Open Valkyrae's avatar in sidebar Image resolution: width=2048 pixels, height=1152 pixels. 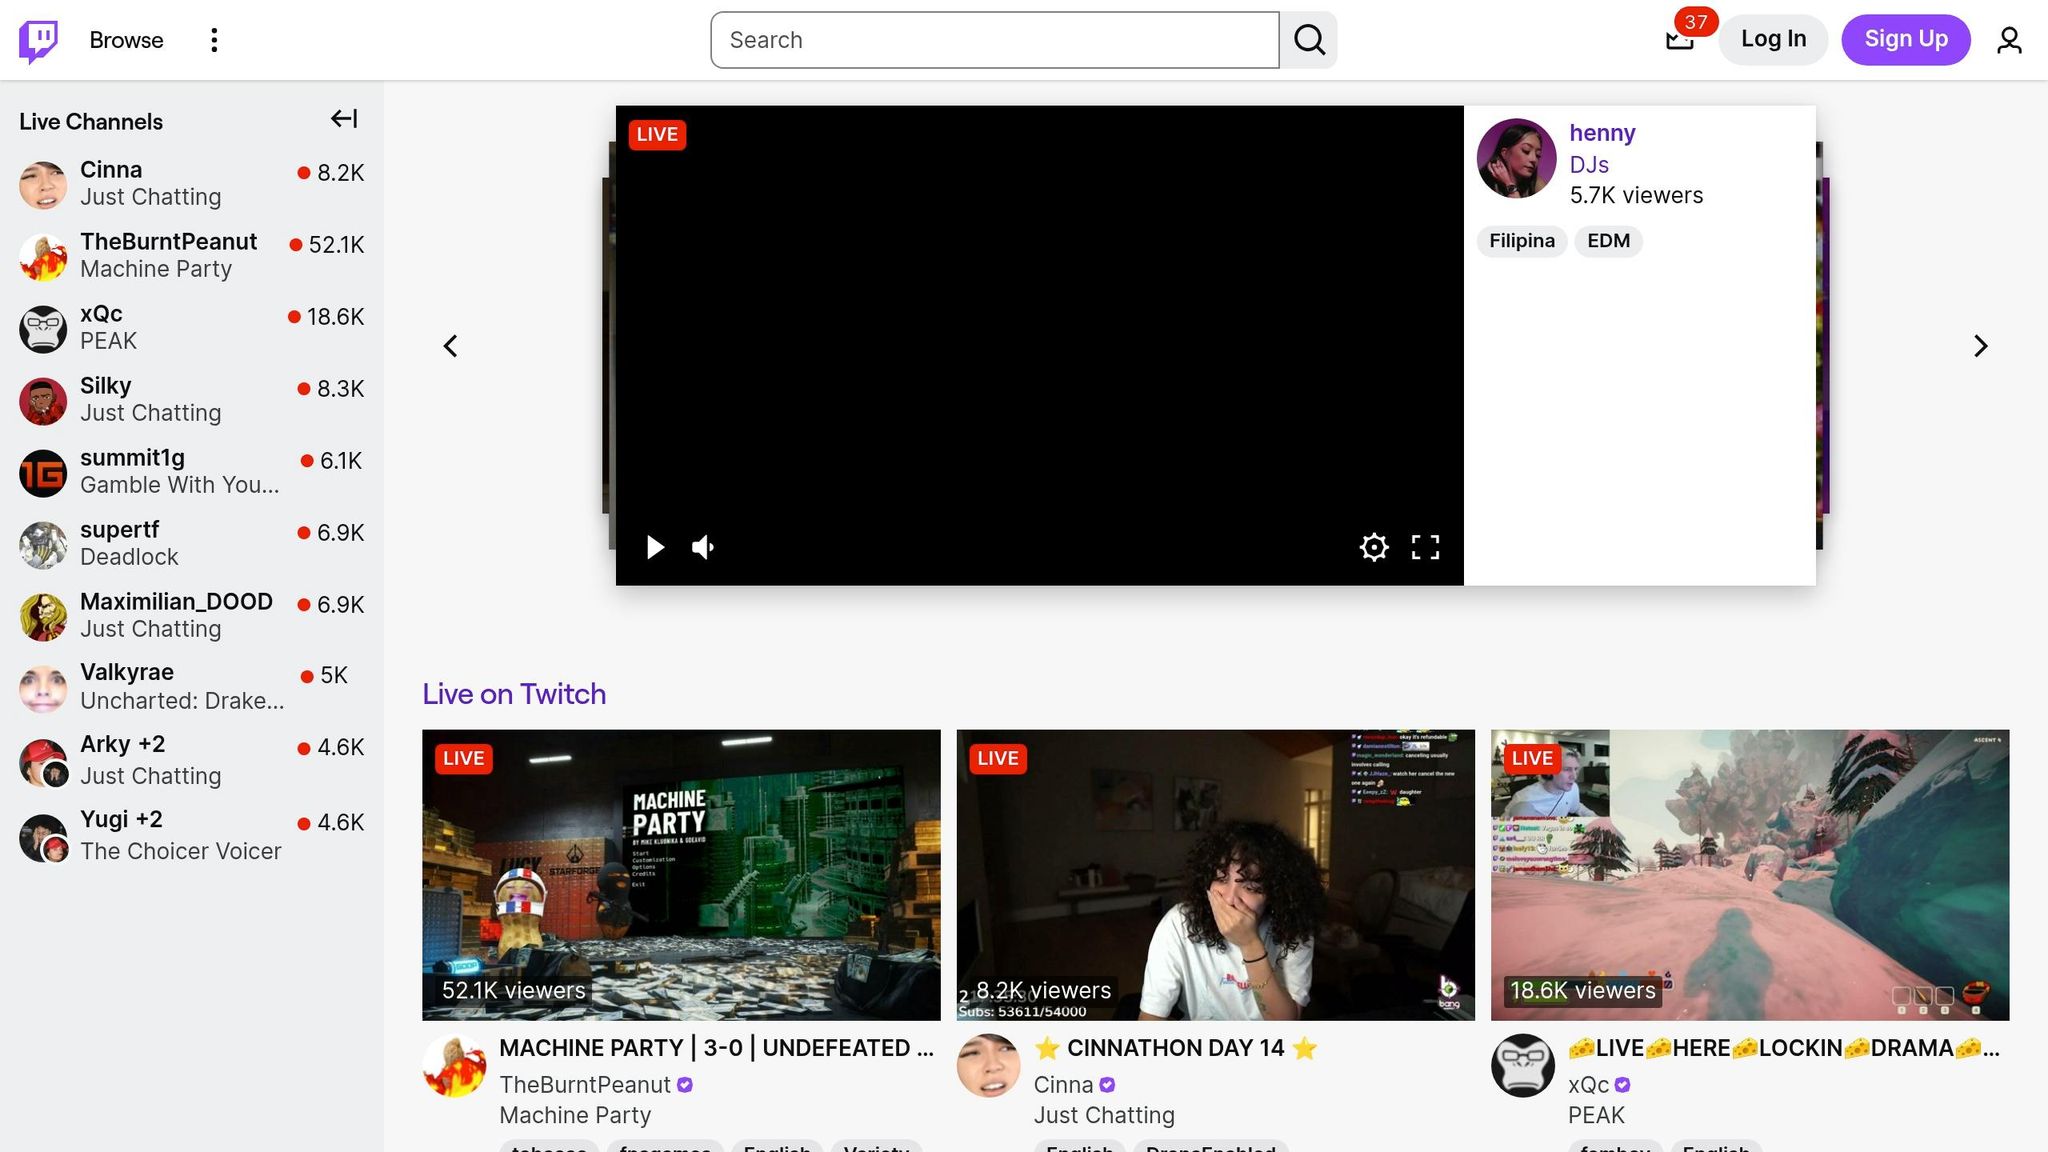point(43,689)
